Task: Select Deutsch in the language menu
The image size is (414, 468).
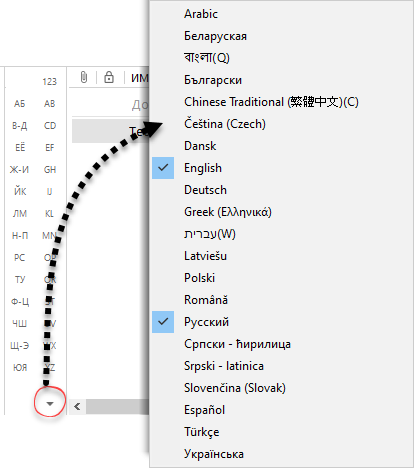Action: 282,190
